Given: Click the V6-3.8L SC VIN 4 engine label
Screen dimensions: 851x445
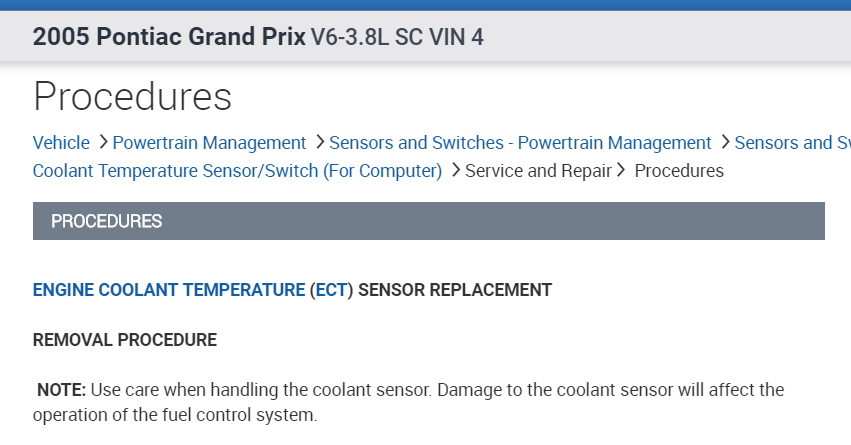Looking at the screenshot, I should (398, 38).
